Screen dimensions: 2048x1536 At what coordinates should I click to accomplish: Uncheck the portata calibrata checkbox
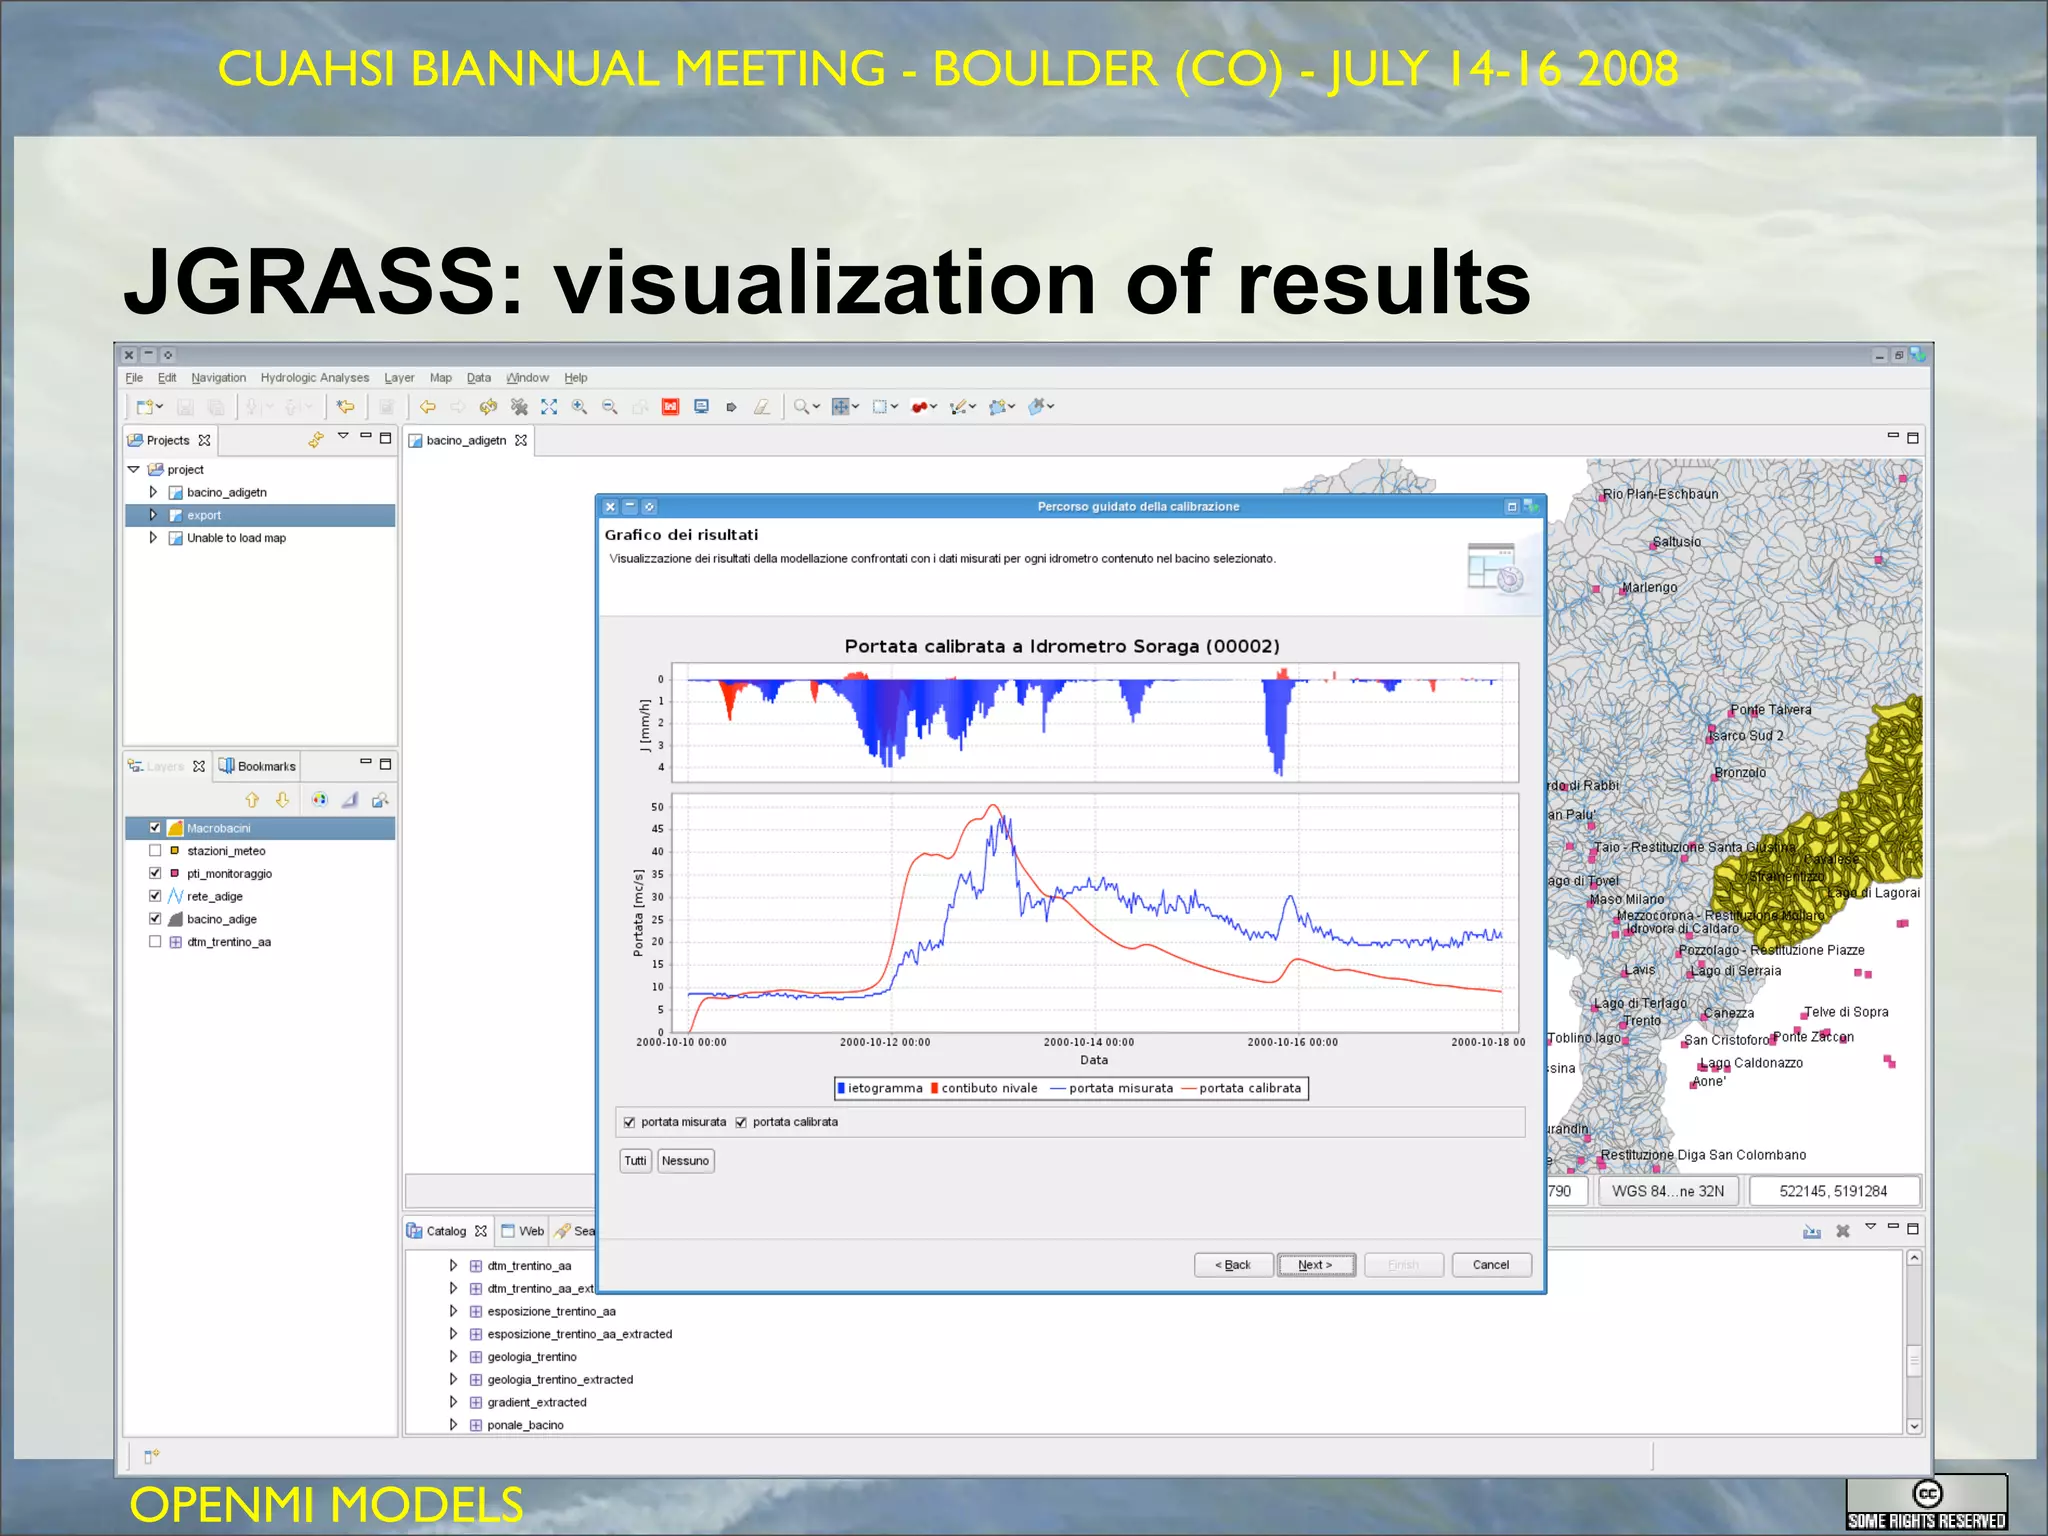(741, 1122)
